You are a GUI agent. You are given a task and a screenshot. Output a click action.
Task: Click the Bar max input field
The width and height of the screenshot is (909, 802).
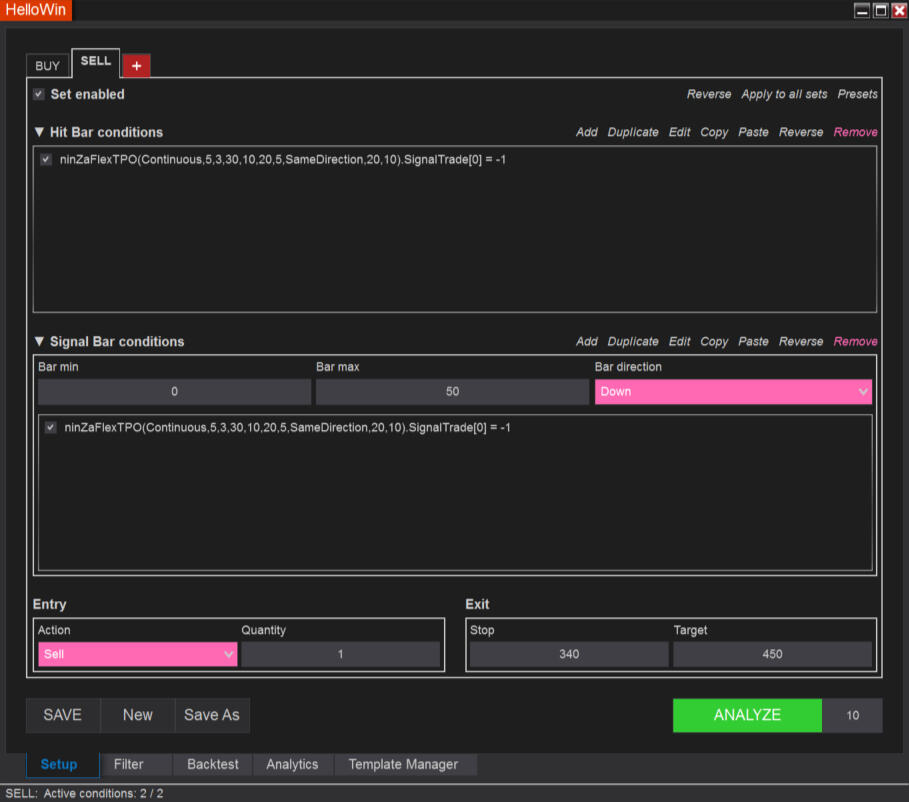pyautogui.click(x=452, y=392)
